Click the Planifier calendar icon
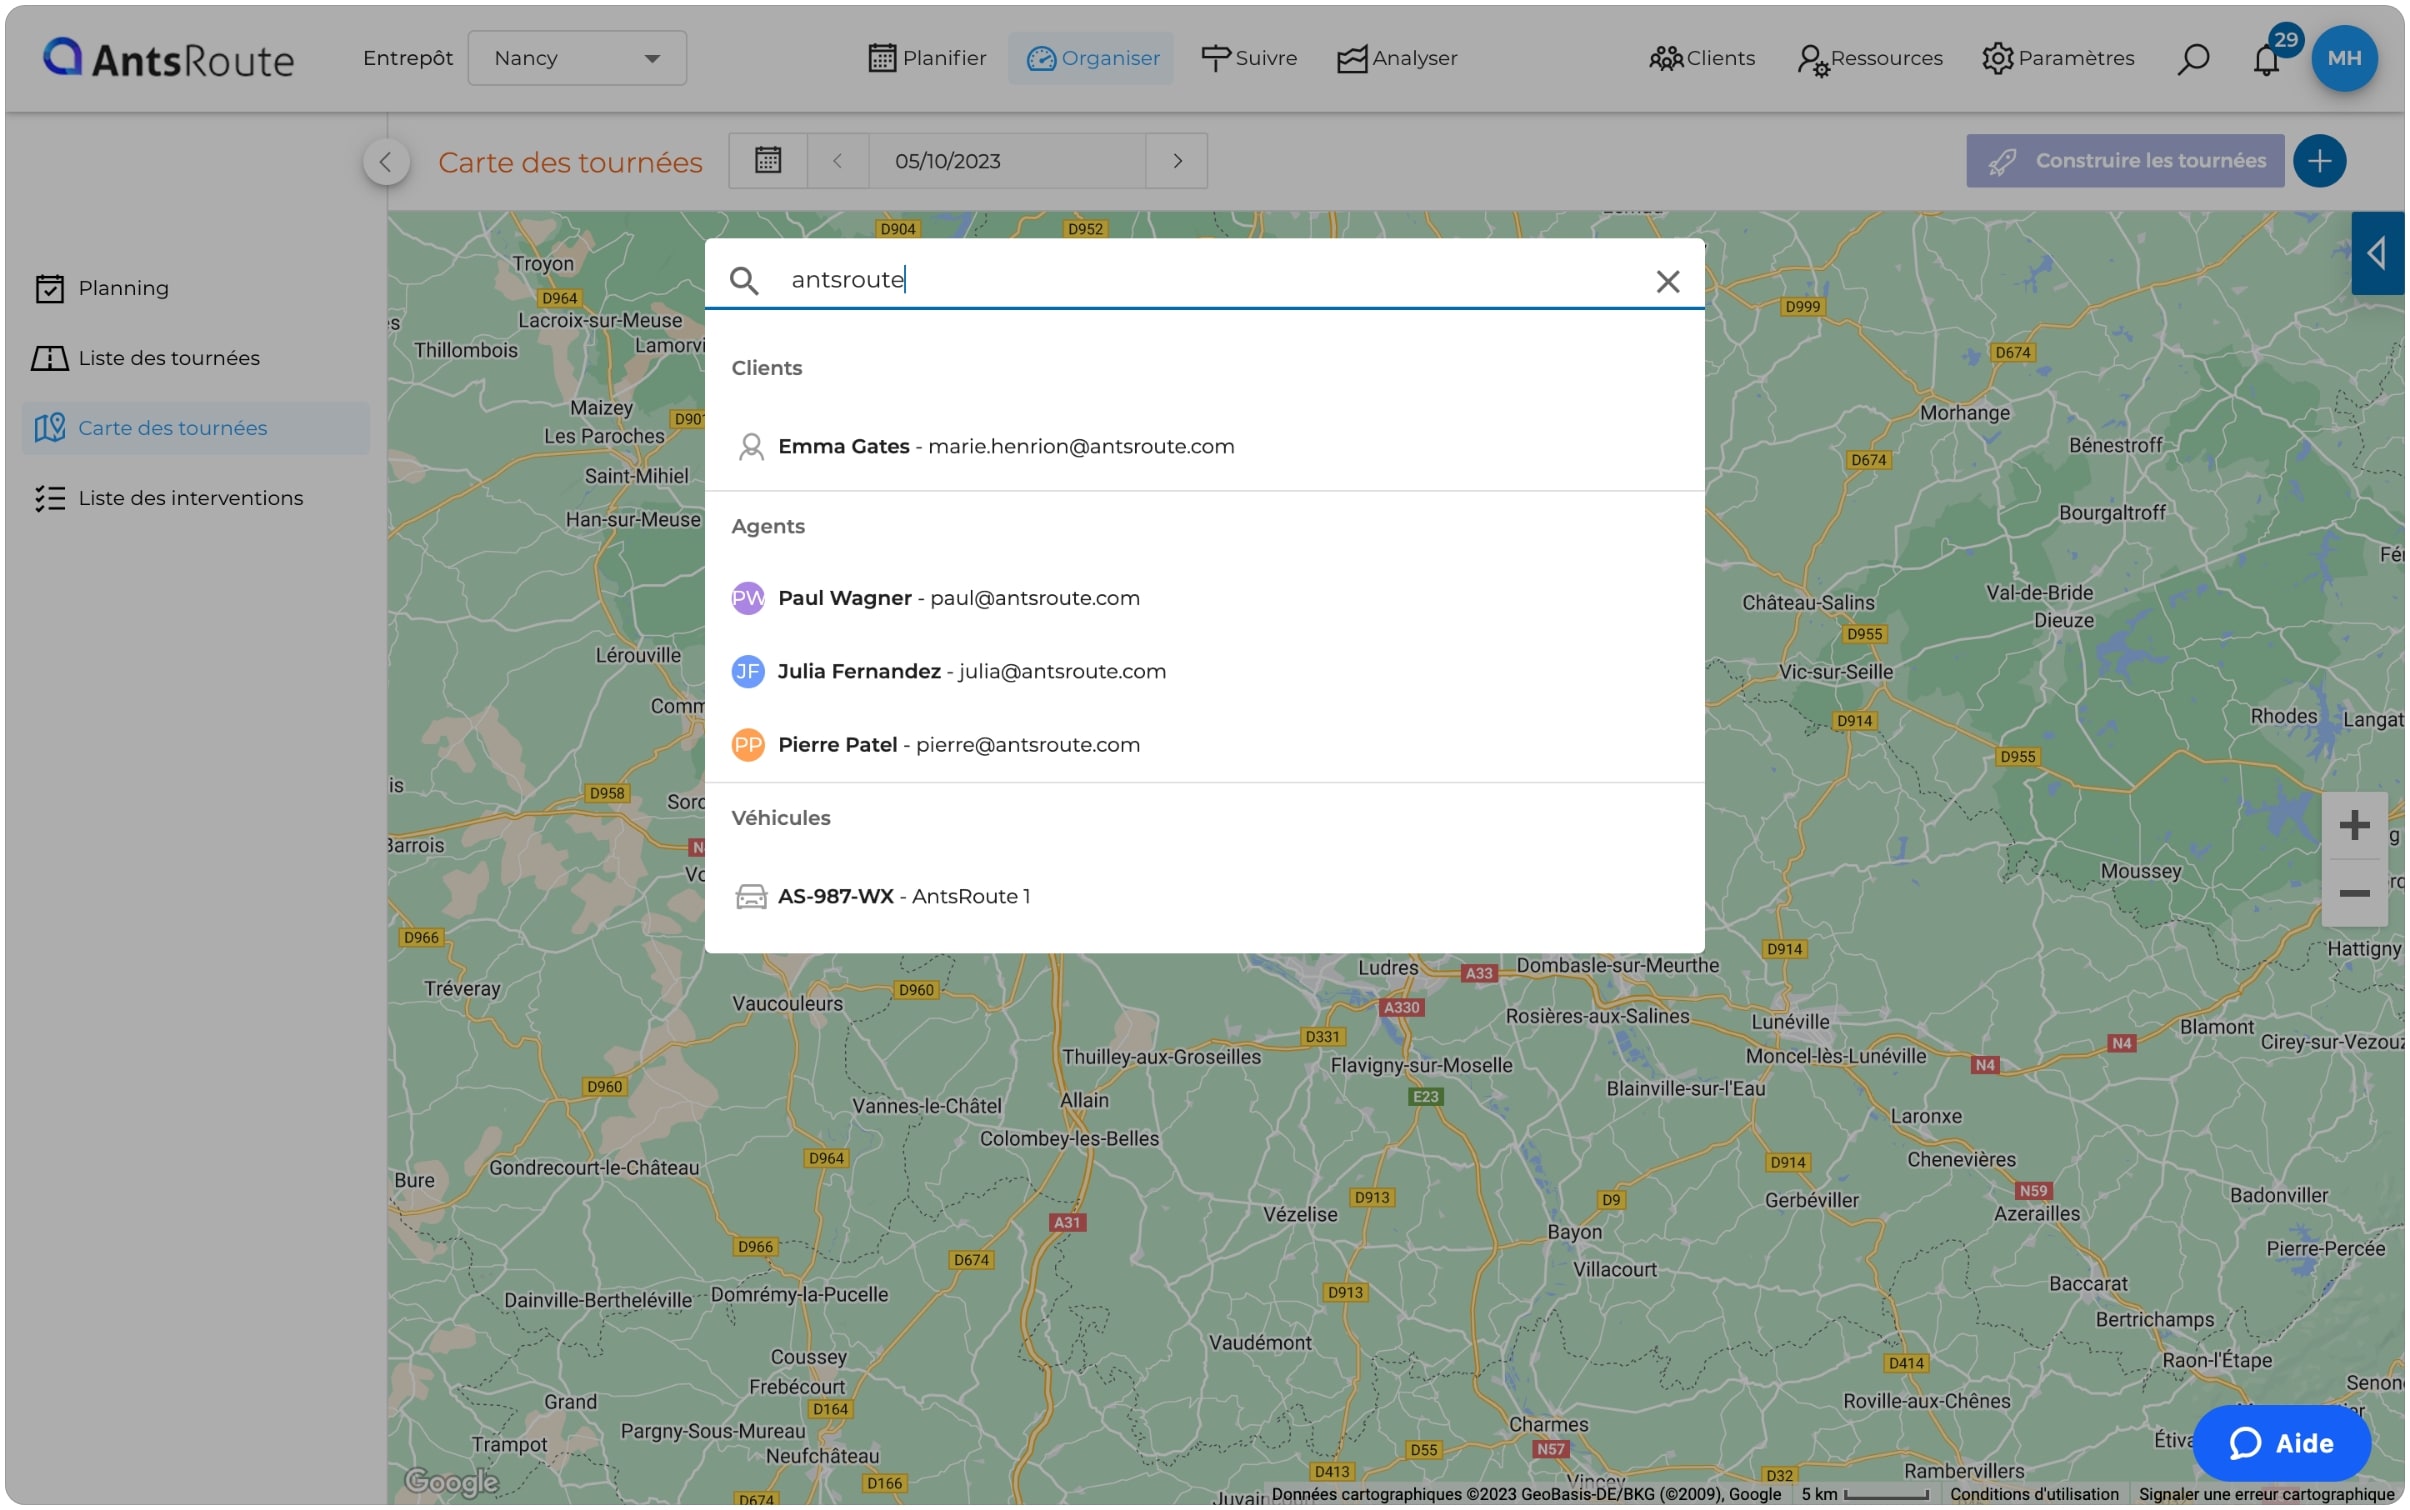This screenshot has height=1510, width=2410. (x=882, y=58)
